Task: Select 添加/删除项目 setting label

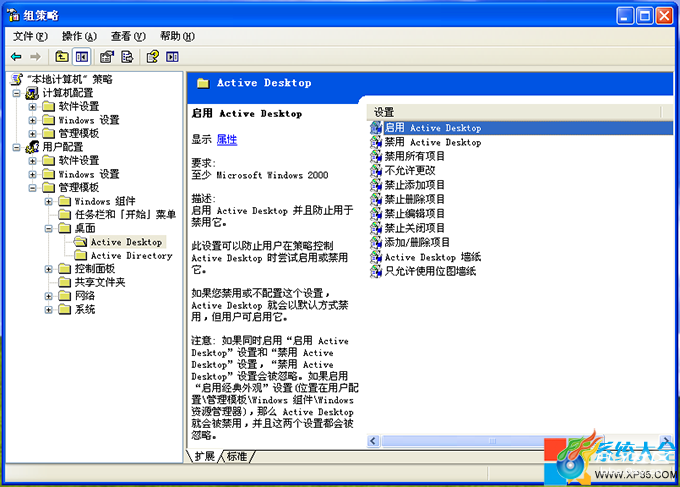Action: point(417,242)
